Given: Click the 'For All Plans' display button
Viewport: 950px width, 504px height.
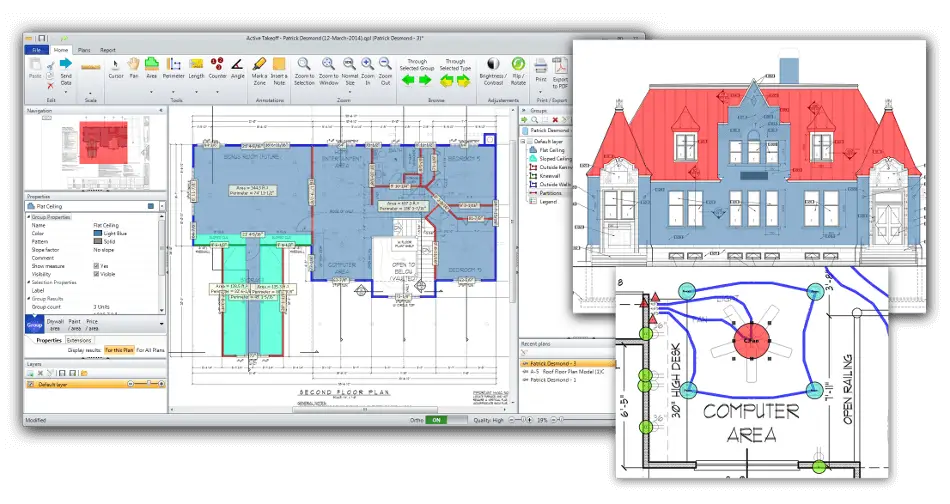Looking at the screenshot, I should tap(150, 350).
